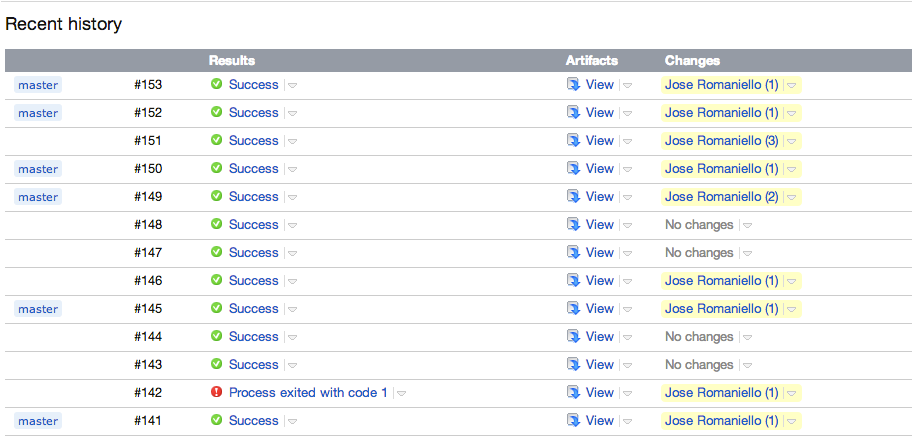Screen dimensions: 912x437
Task: Click the master branch label for build #141
Action: (x=38, y=421)
